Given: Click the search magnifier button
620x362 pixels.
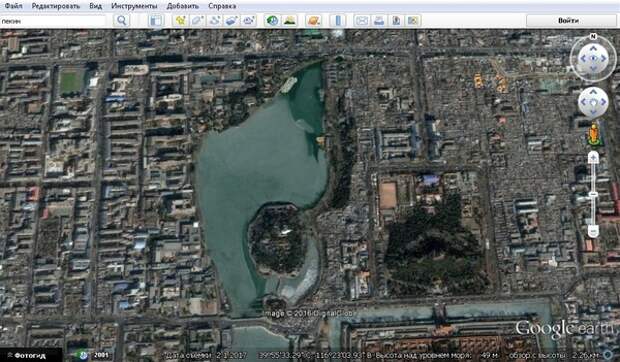Looking at the screenshot, I should (121, 21).
